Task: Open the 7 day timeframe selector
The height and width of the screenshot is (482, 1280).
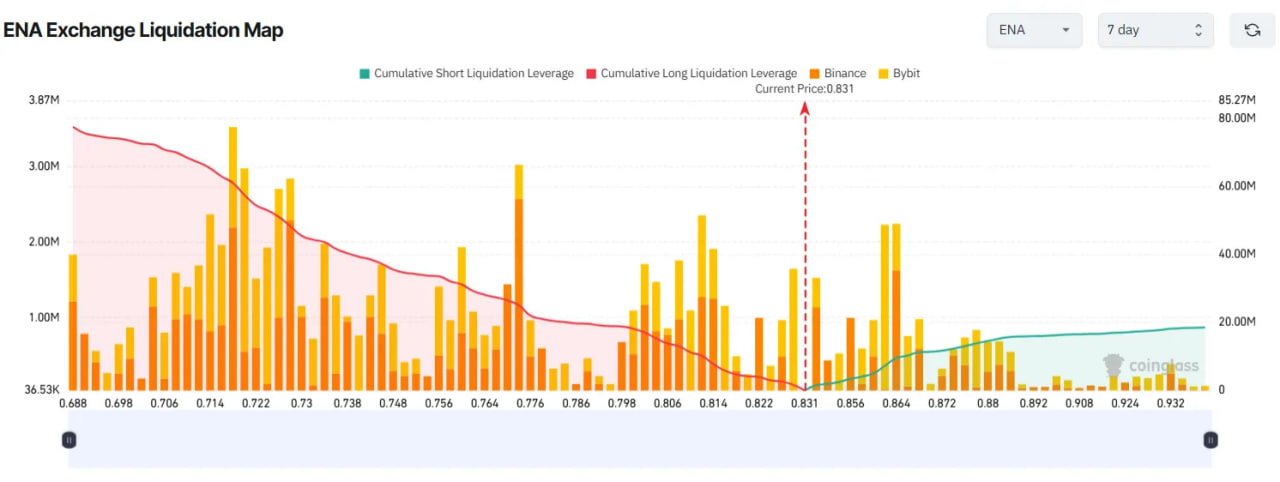Action: pyautogui.click(x=1155, y=30)
